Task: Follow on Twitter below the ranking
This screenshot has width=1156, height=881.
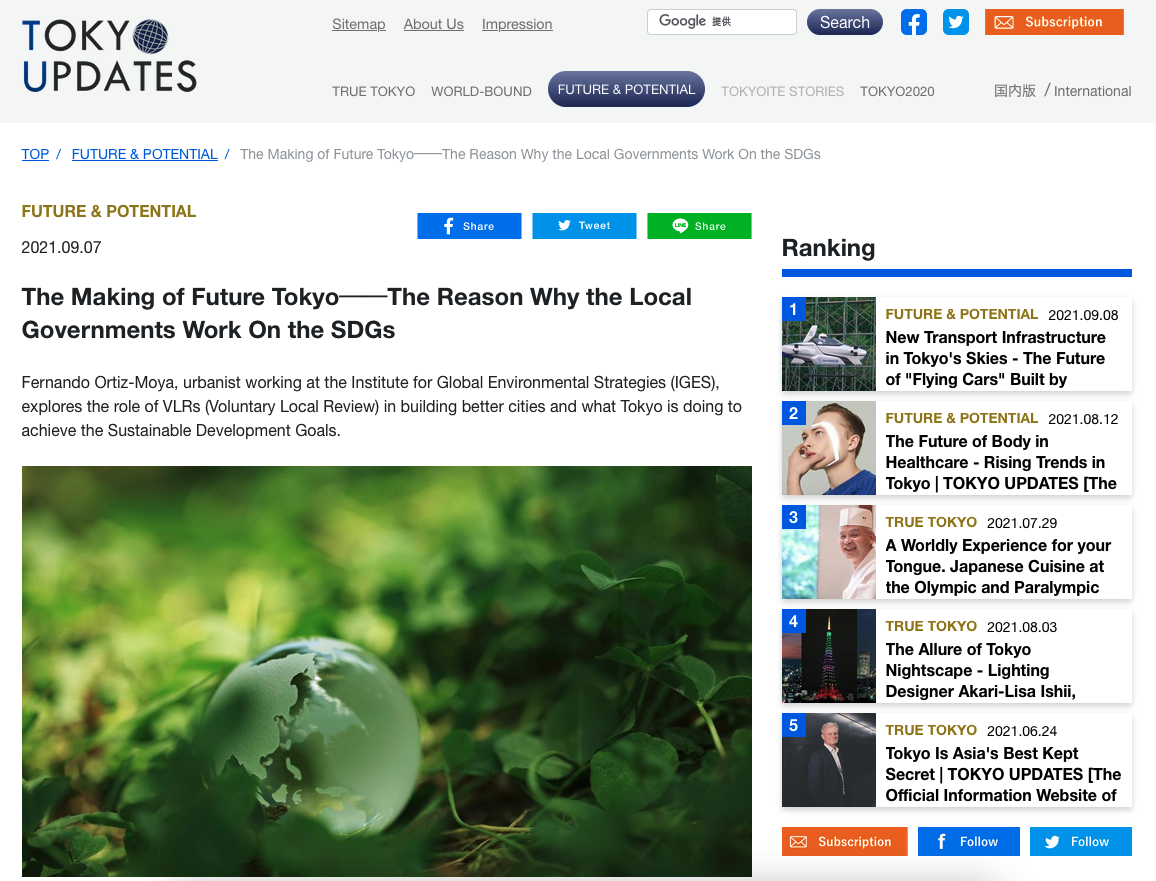Action: coord(1081,841)
